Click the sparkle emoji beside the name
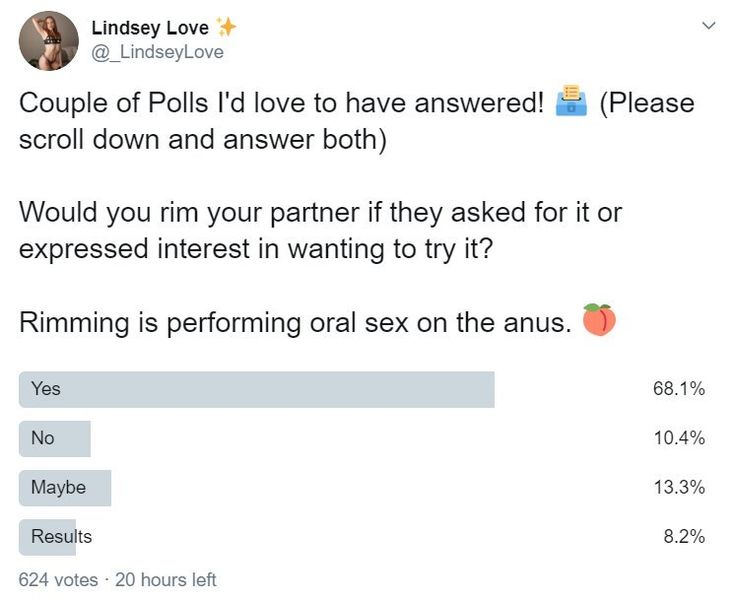This screenshot has height=600, width=735. point(229,27)
